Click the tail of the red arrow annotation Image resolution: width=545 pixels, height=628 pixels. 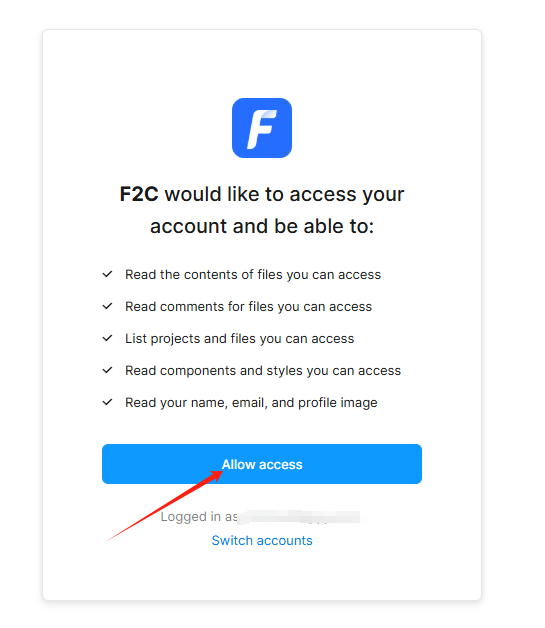[x=109, y=539]
